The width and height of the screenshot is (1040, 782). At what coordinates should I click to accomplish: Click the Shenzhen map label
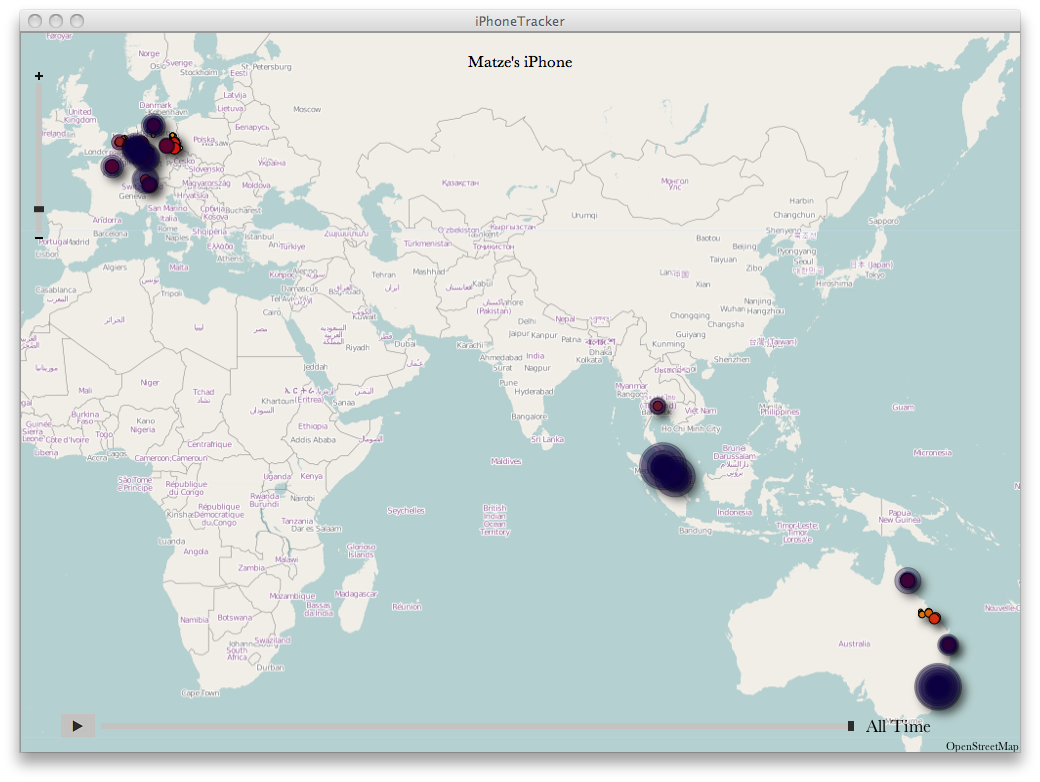coord(732,359)
